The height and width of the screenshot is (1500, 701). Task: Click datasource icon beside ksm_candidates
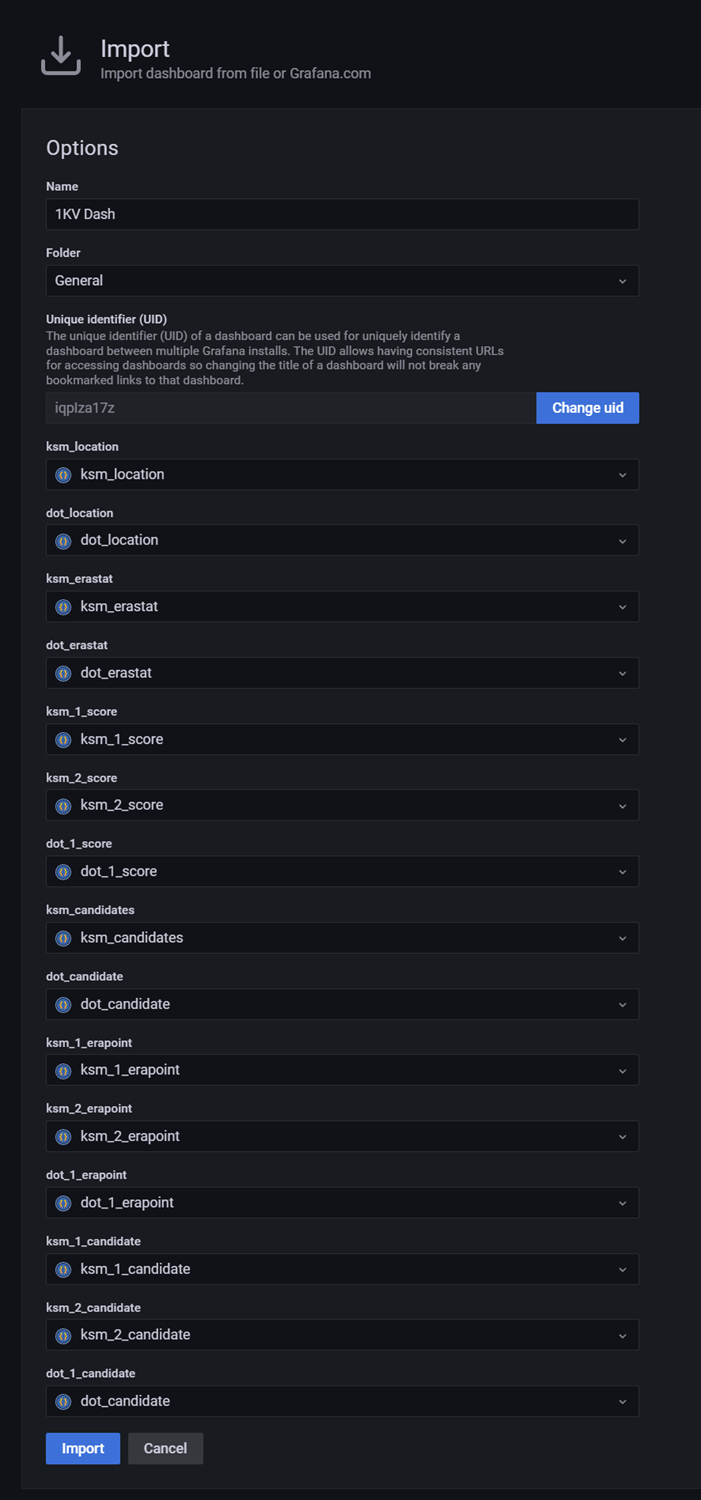(63, 938)
